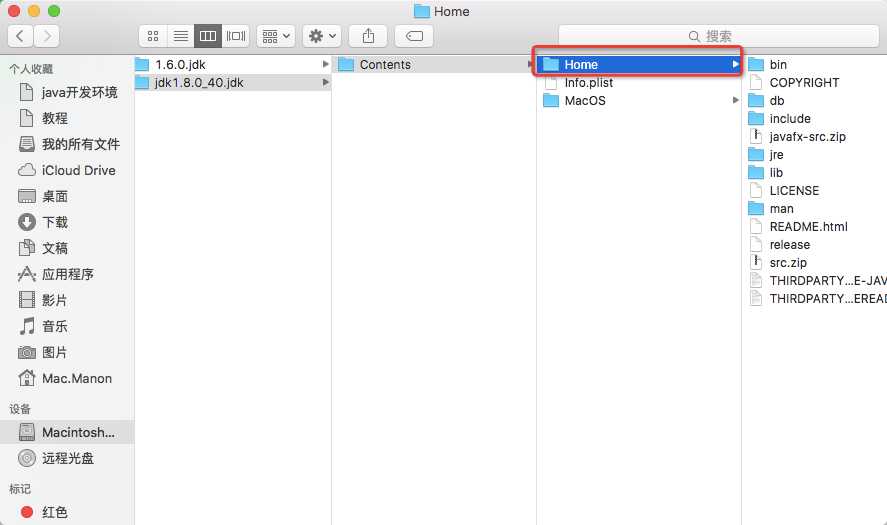Select the Home folder row
887x525 pixels.
click(x=639, y=64)
